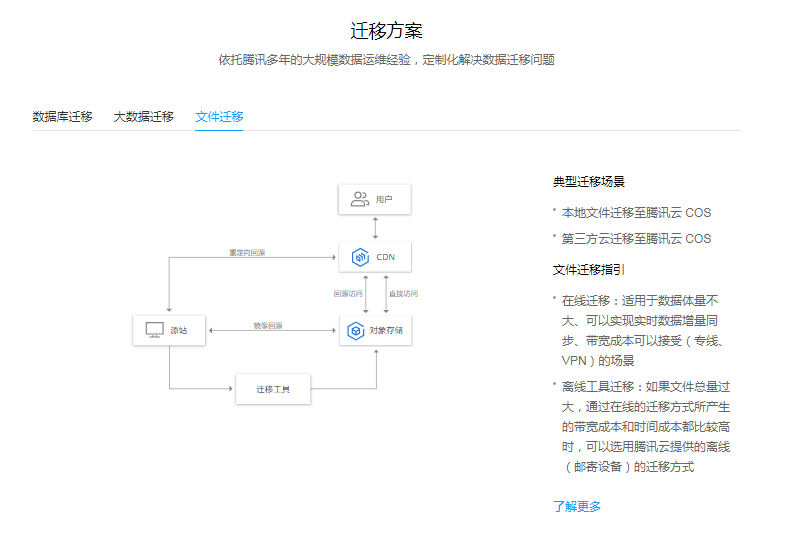Viewport: 789px width, 549px height.
Task: Click the 用户 label in the diagram
Action: (384, 200)
